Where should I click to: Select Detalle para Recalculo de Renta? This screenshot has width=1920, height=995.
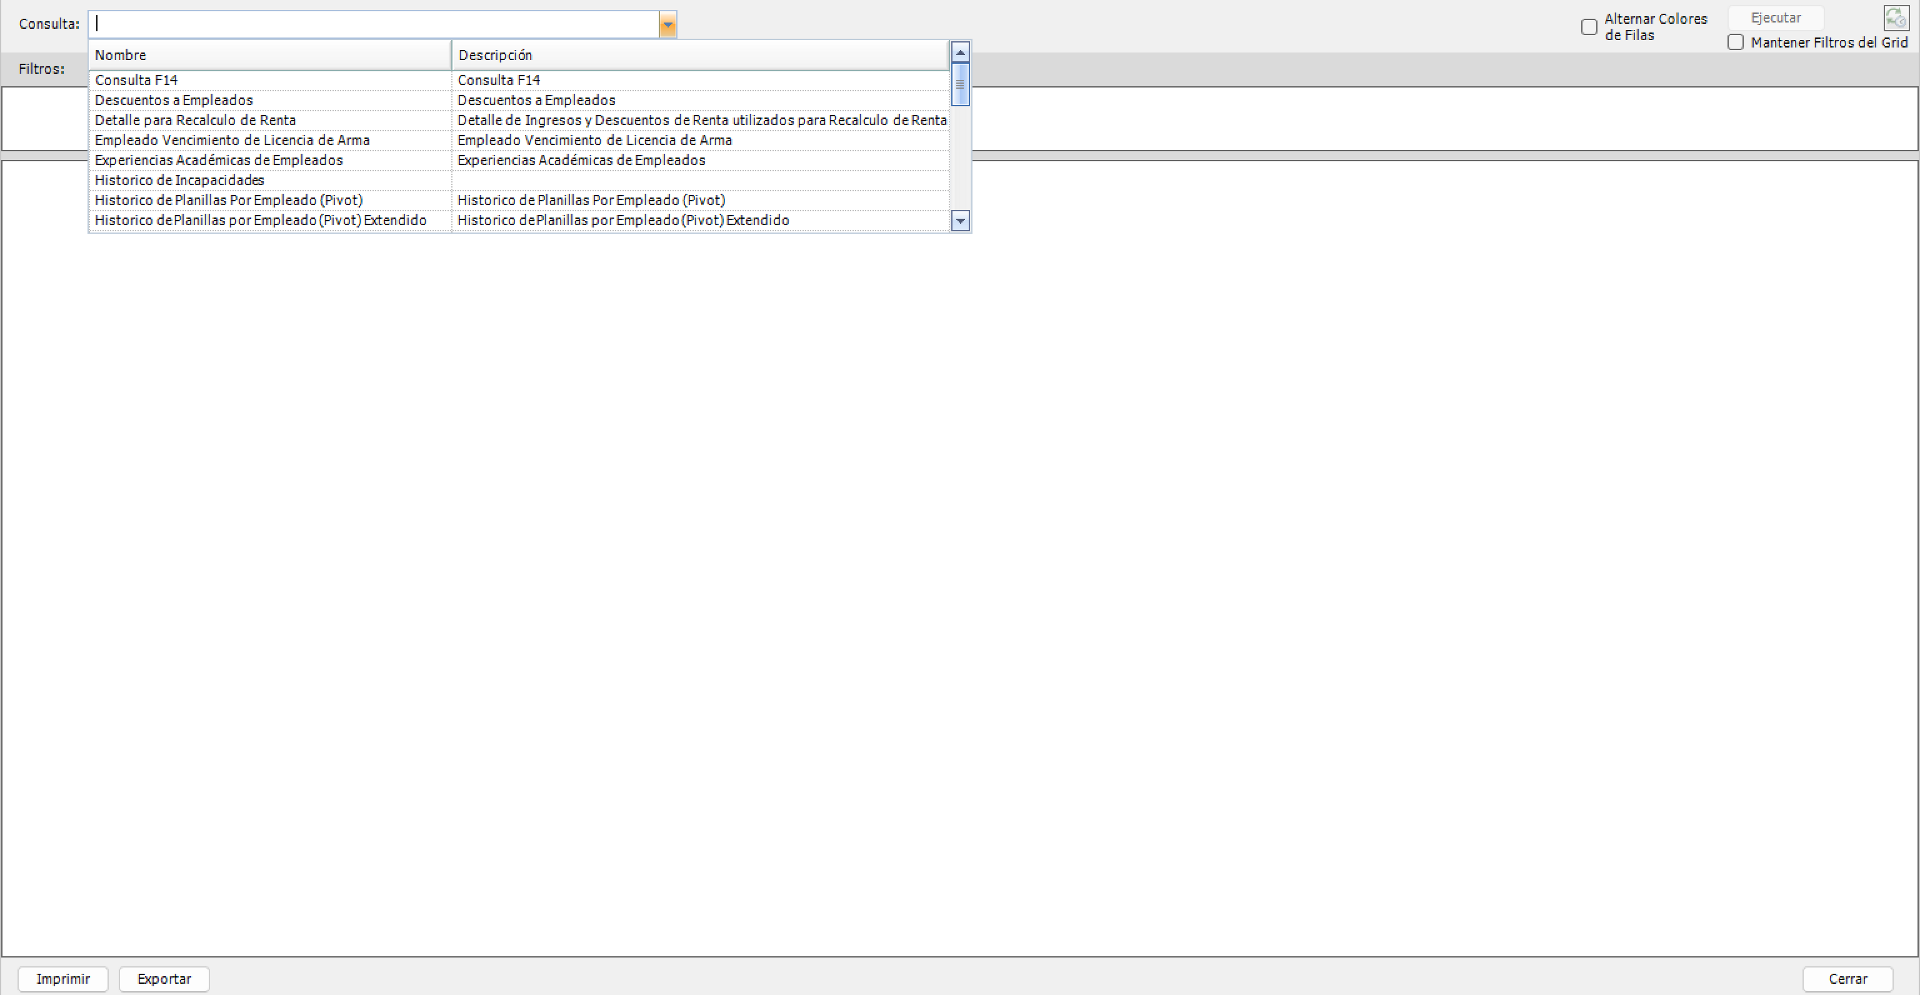195,120
